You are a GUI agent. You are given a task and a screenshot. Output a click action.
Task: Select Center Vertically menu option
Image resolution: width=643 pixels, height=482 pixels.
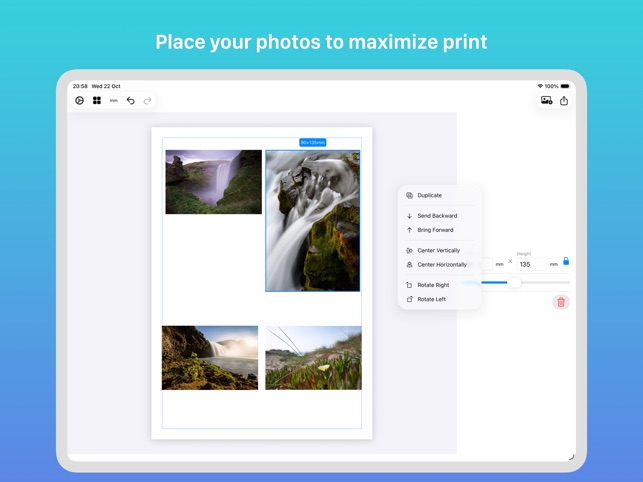point(438,250)
